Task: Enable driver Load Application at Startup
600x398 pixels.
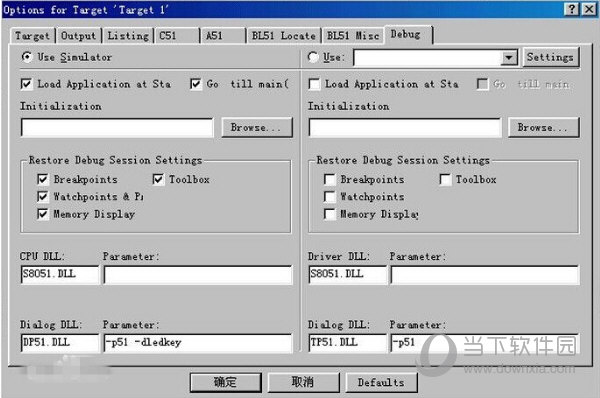Action: pos(314,84)
